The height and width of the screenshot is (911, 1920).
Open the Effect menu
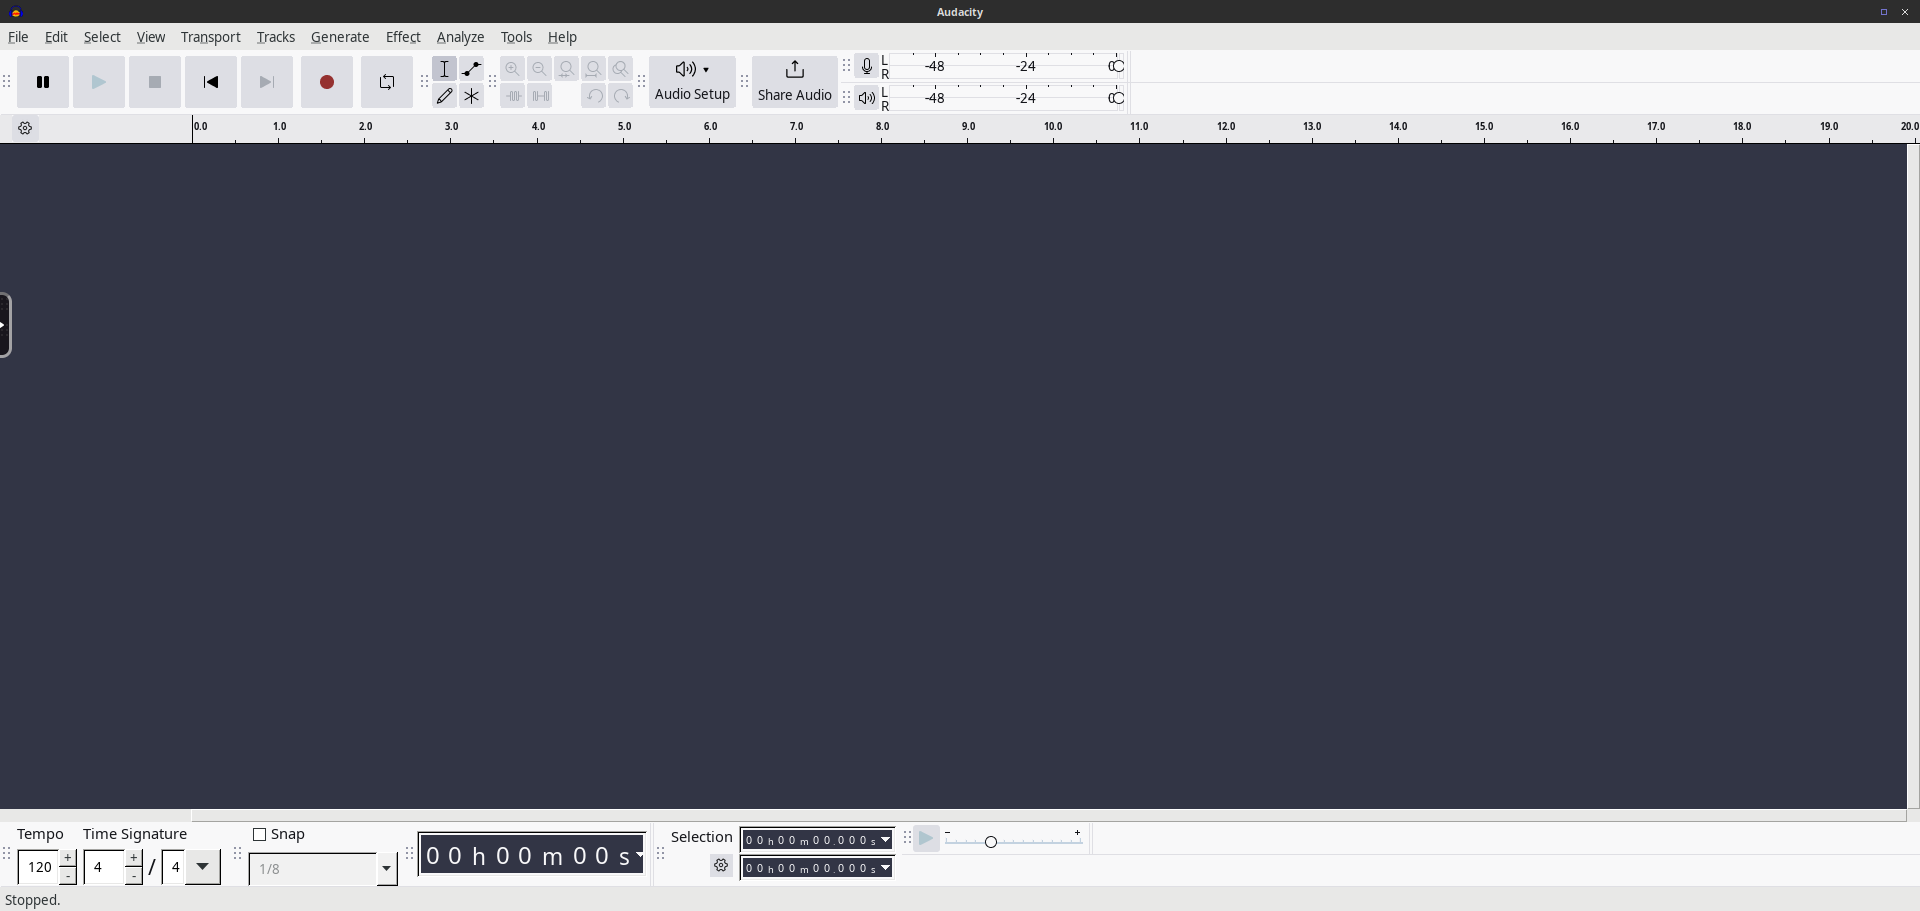click(x=403, y=37)
